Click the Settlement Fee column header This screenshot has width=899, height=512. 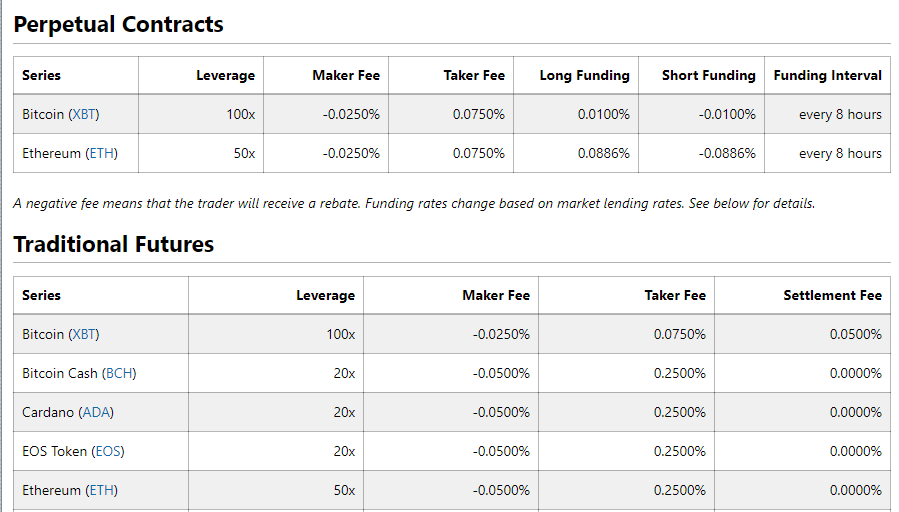832,295
